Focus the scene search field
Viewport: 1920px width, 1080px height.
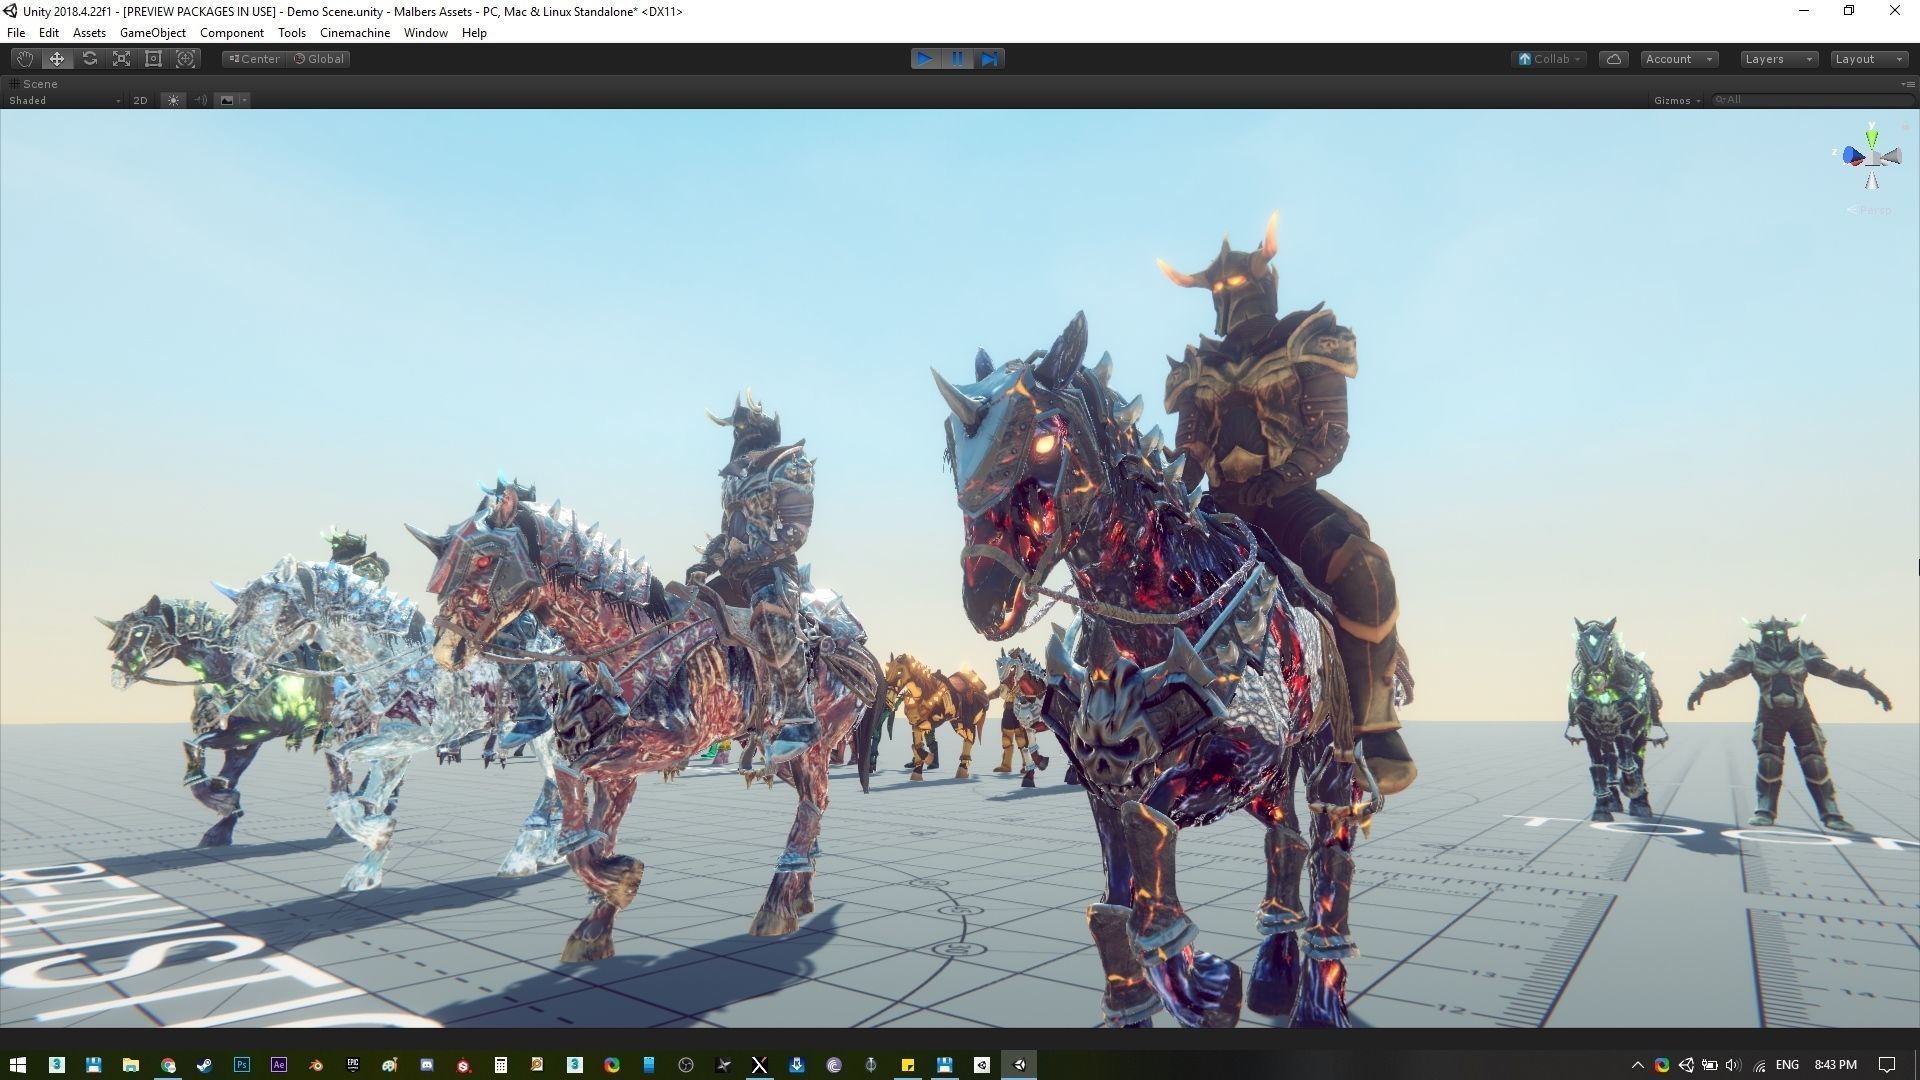(x=1812, y=100)
